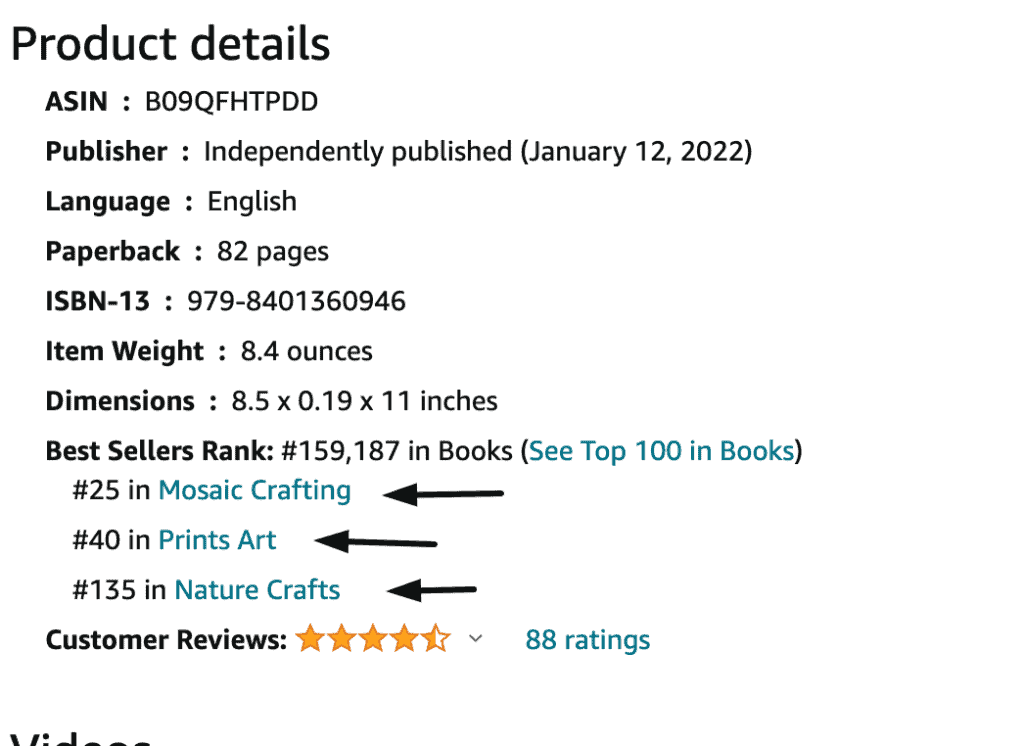Click the 82 pages paperback text
The width and height of the screenshot is (1024, 746).
(x=273, y=252)
